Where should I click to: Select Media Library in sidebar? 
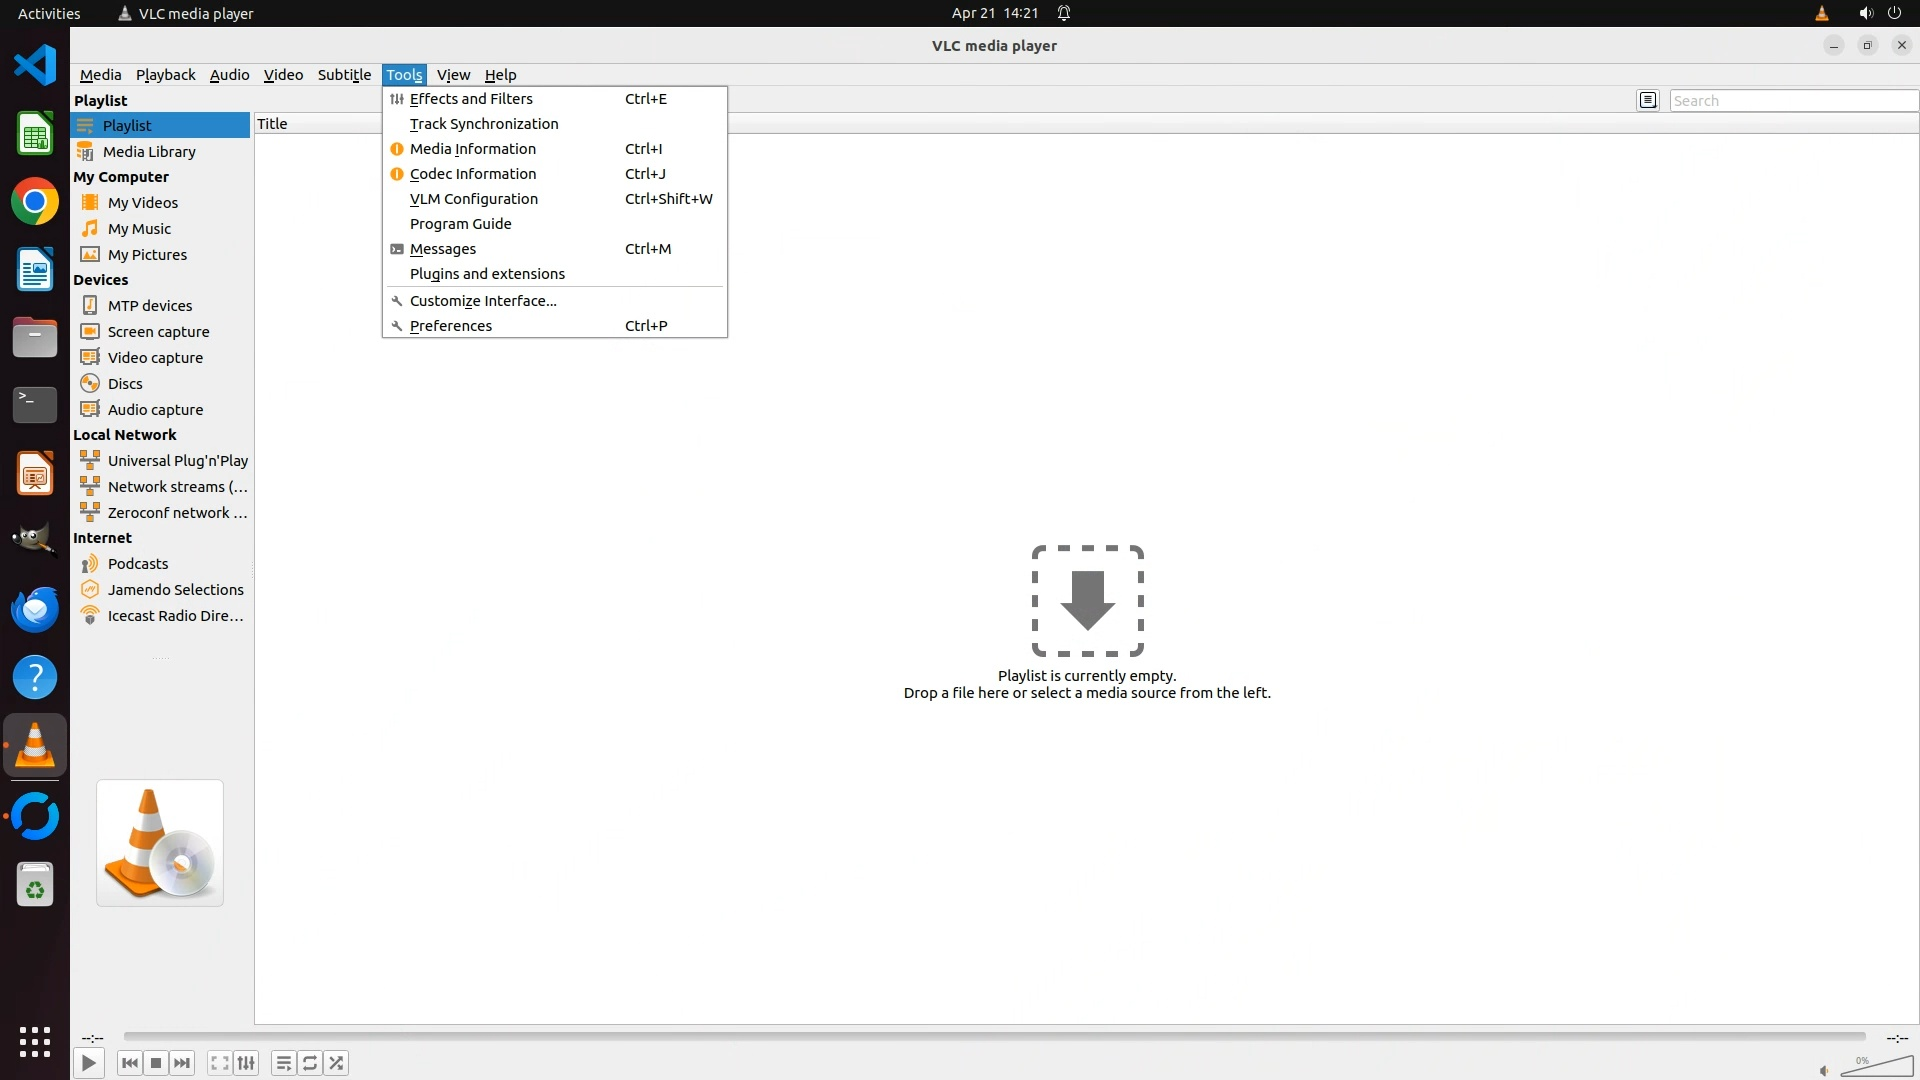pyautogui.click(x=149, y=152)
